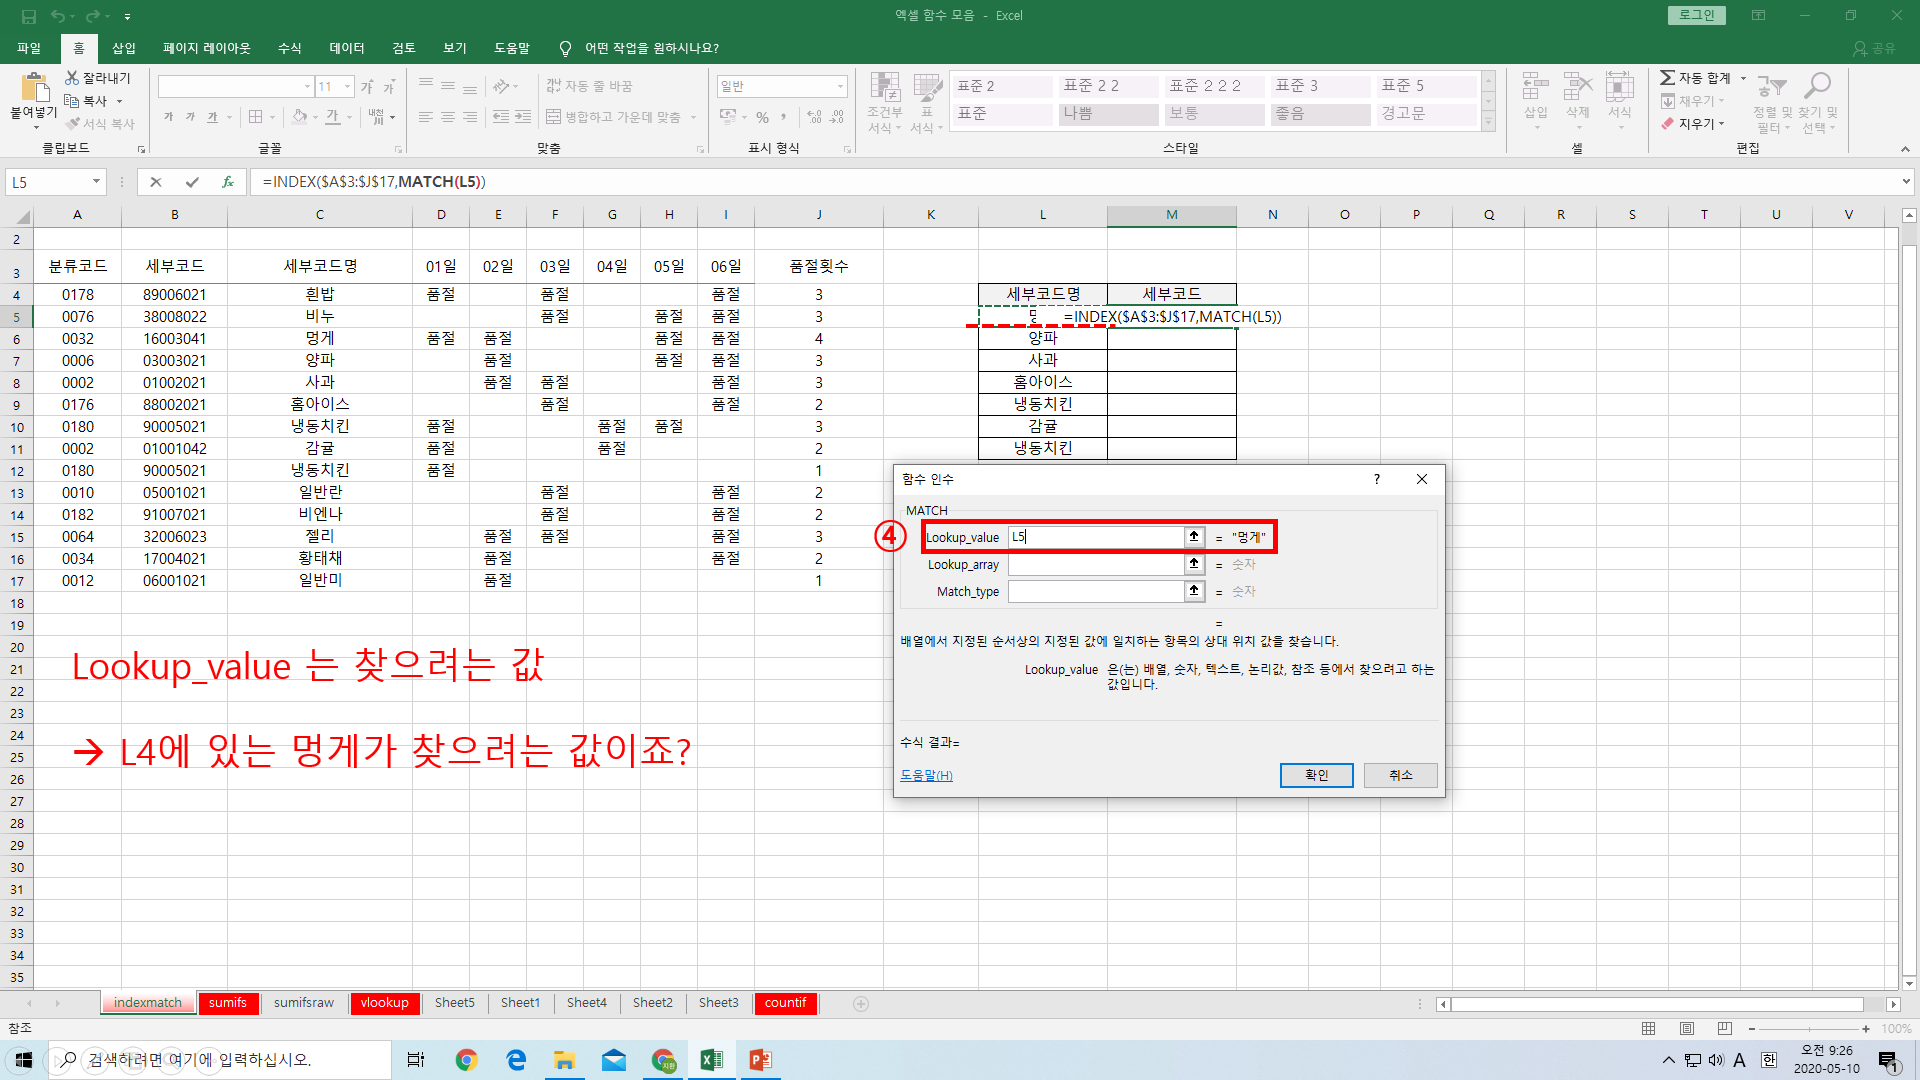Screen dimensions: 1920x1080
Task: Click the formula bar cancel X icon
Action: [x=155, y=182]
